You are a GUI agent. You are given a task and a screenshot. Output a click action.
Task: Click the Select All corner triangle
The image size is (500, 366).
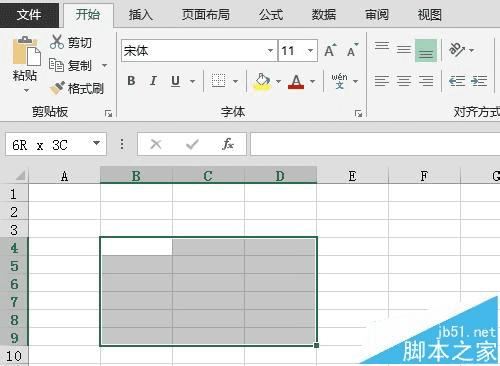(x=20, y=175)
